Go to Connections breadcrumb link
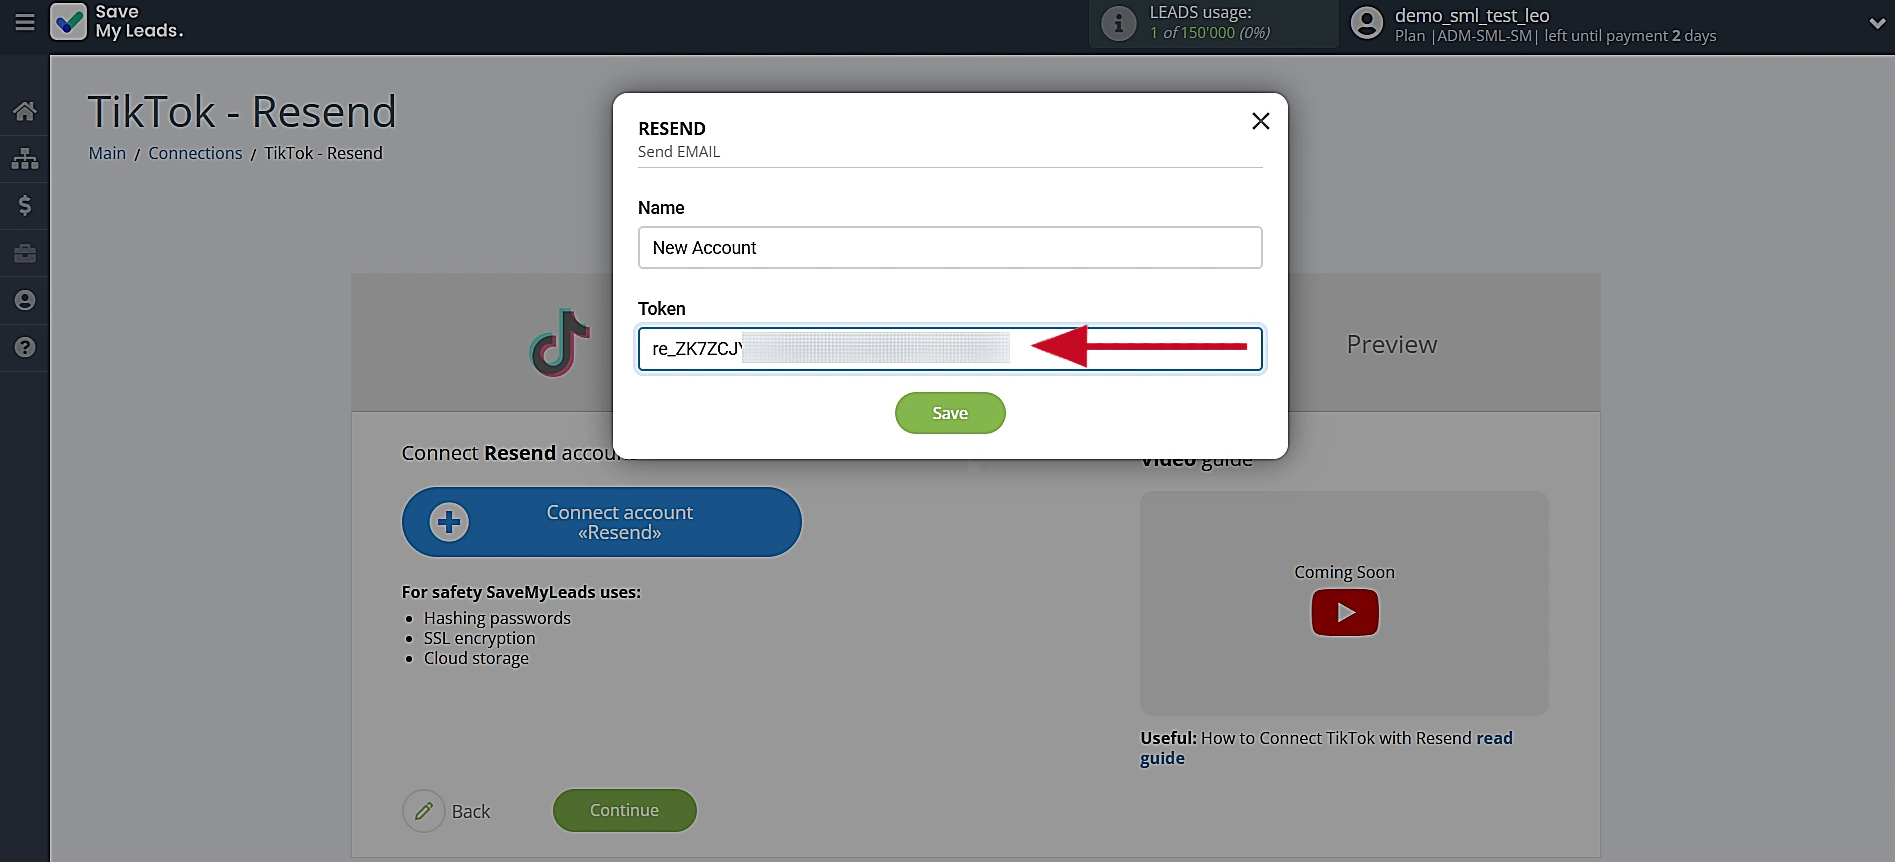The width and height of the screenshot is (1895, 862). coord(195,153)
